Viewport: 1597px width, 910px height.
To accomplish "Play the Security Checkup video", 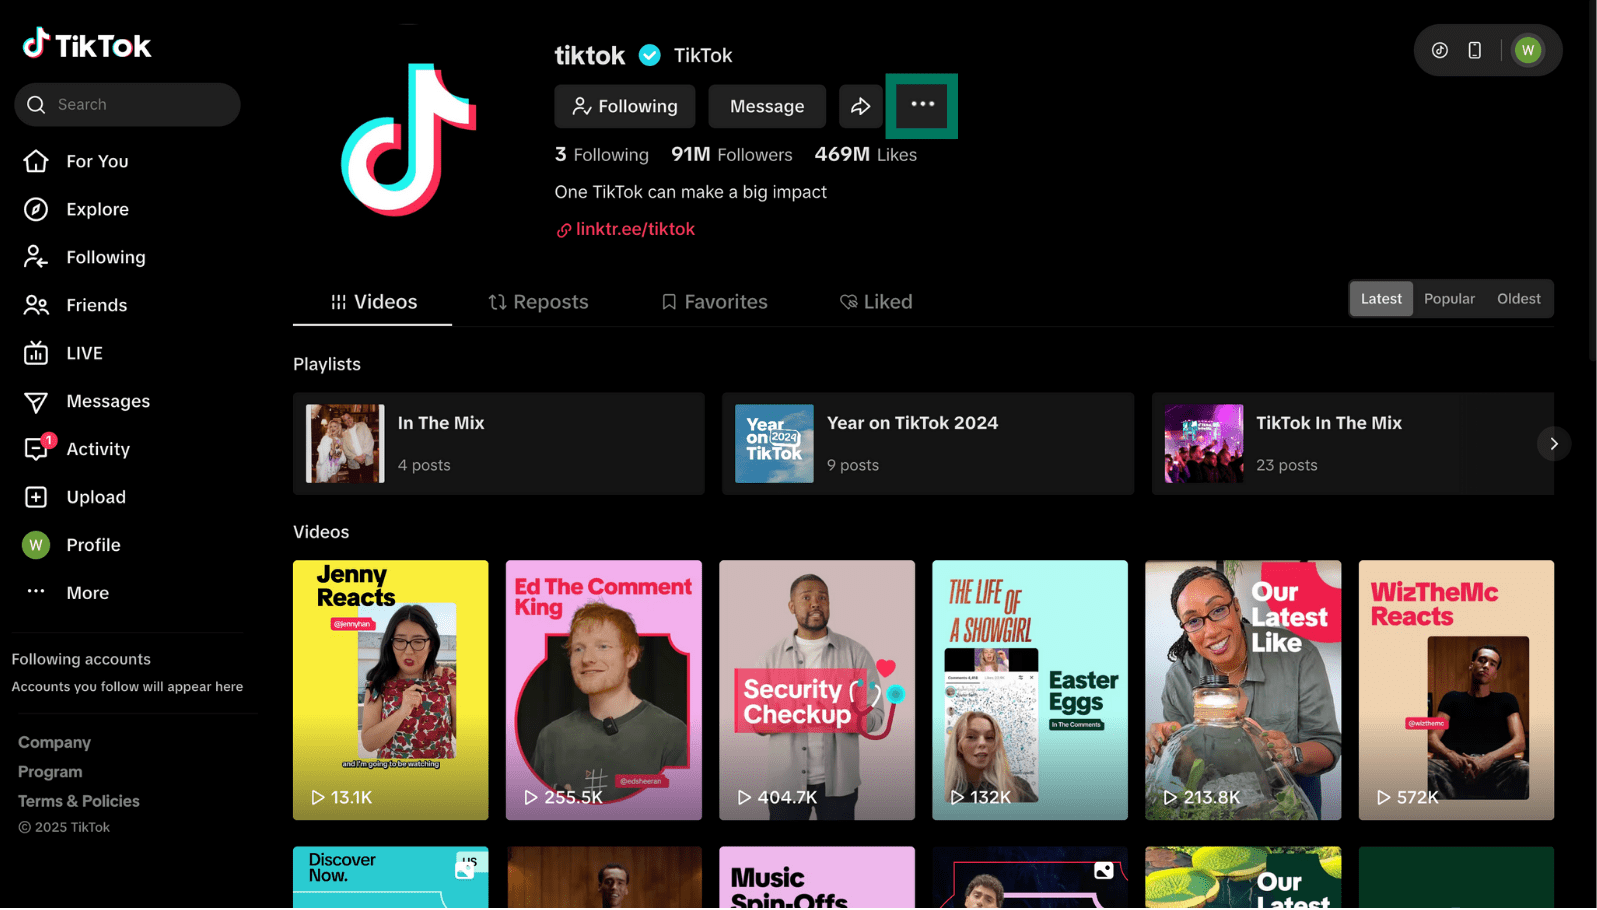I will (x=817, y=690).
